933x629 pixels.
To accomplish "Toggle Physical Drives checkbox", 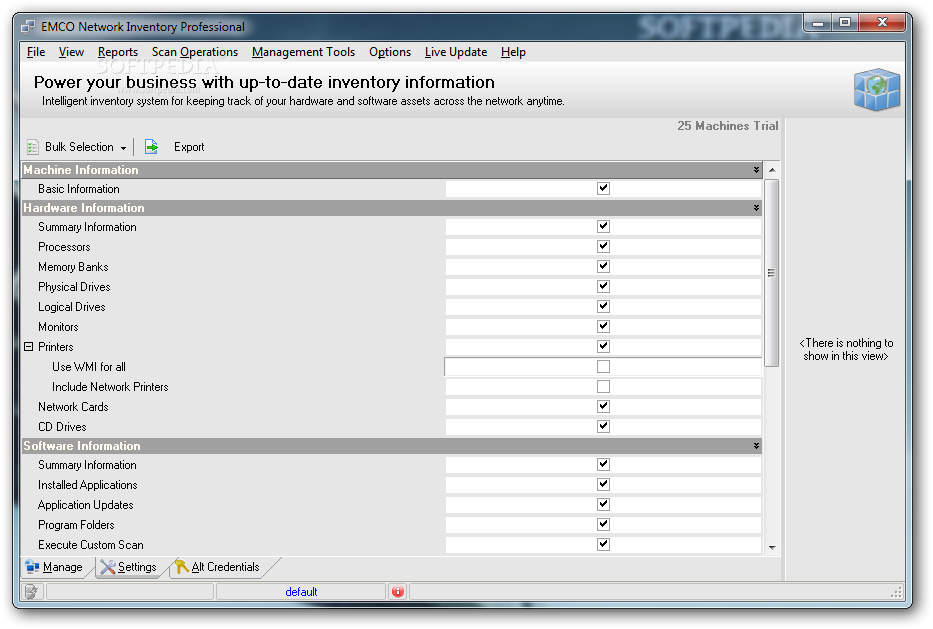I will [x=603, y=286].
